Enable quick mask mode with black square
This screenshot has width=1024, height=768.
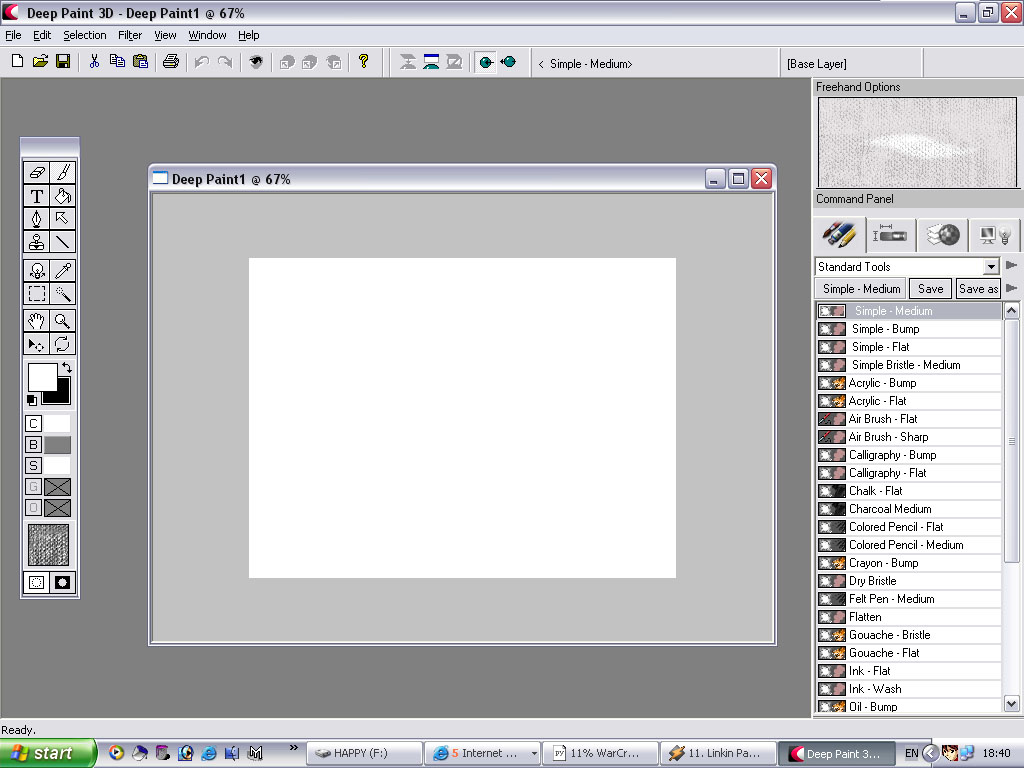(x=63, y=583)
